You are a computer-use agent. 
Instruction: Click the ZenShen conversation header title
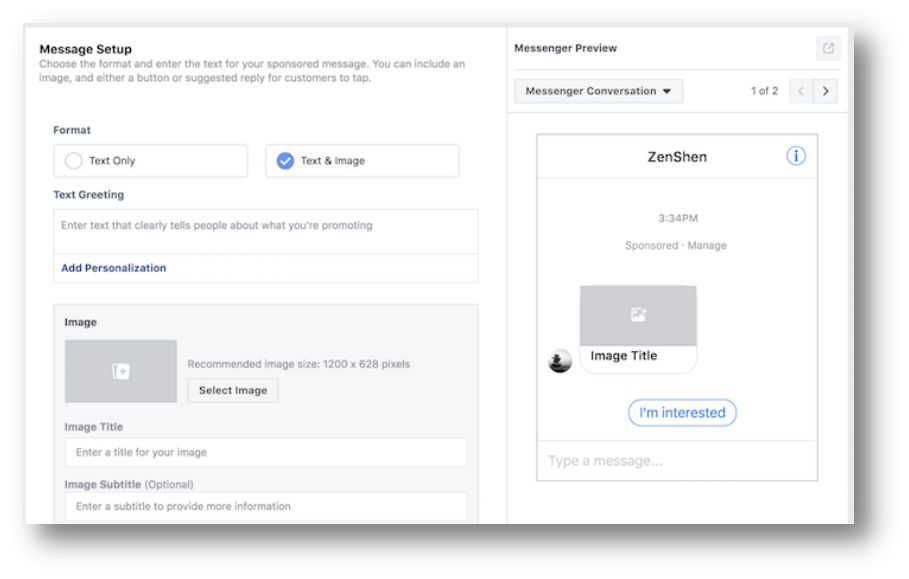click(x=677, y=156)
